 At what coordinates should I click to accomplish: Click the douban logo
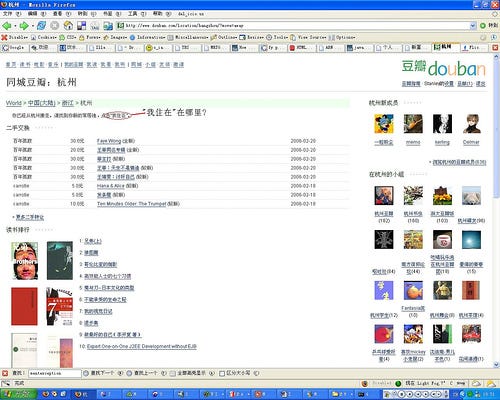click(x=443, y=68)
